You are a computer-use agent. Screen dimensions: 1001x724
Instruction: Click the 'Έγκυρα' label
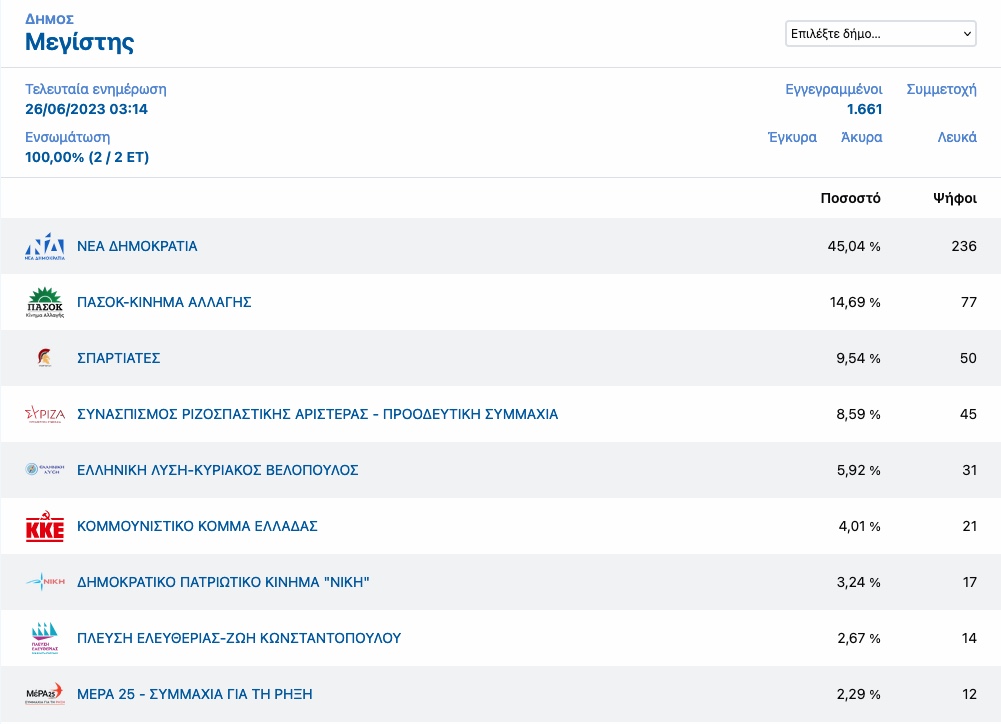[792, 137]
